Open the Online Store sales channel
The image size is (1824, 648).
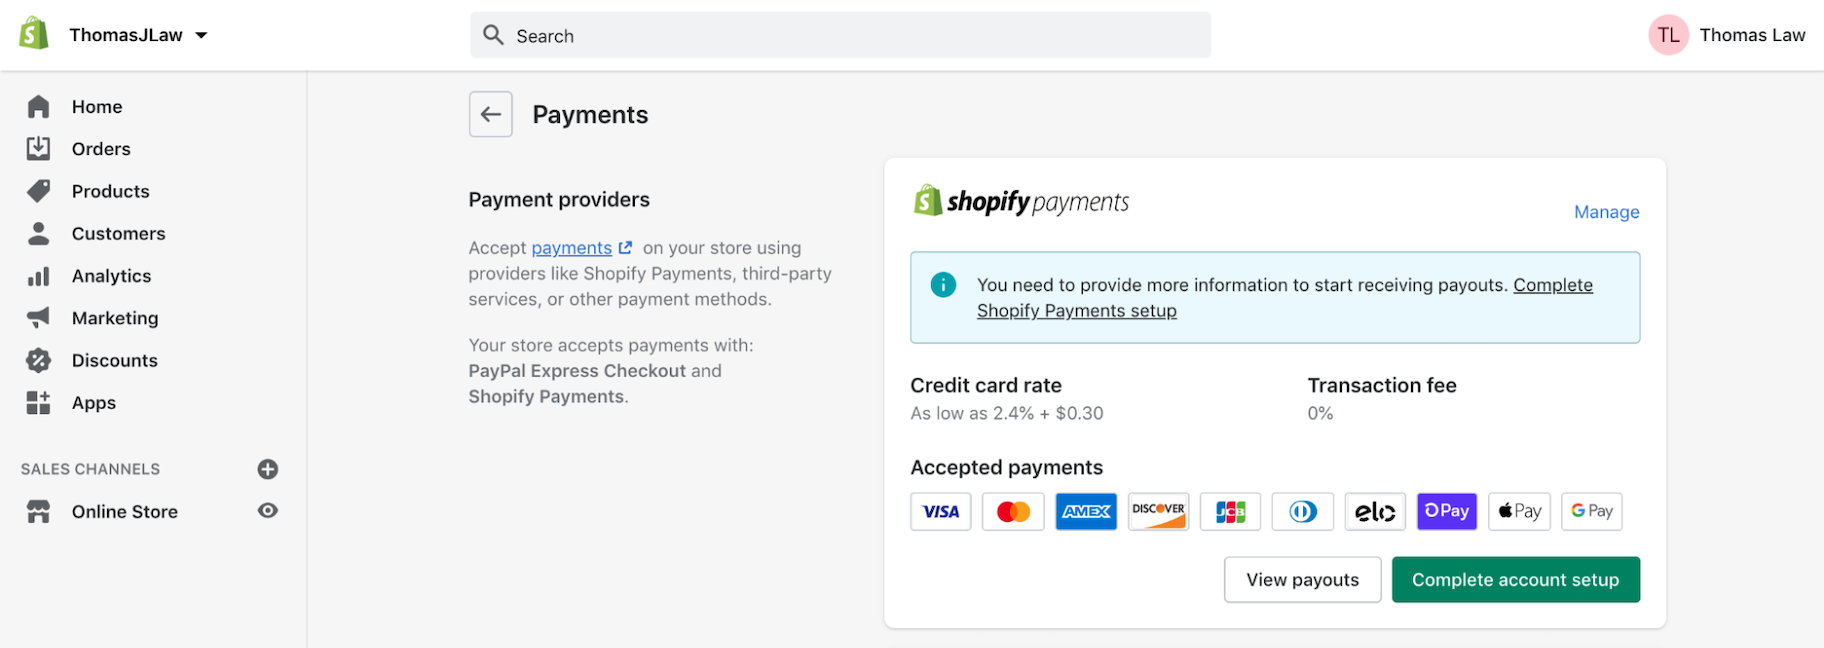coord(123,511)
